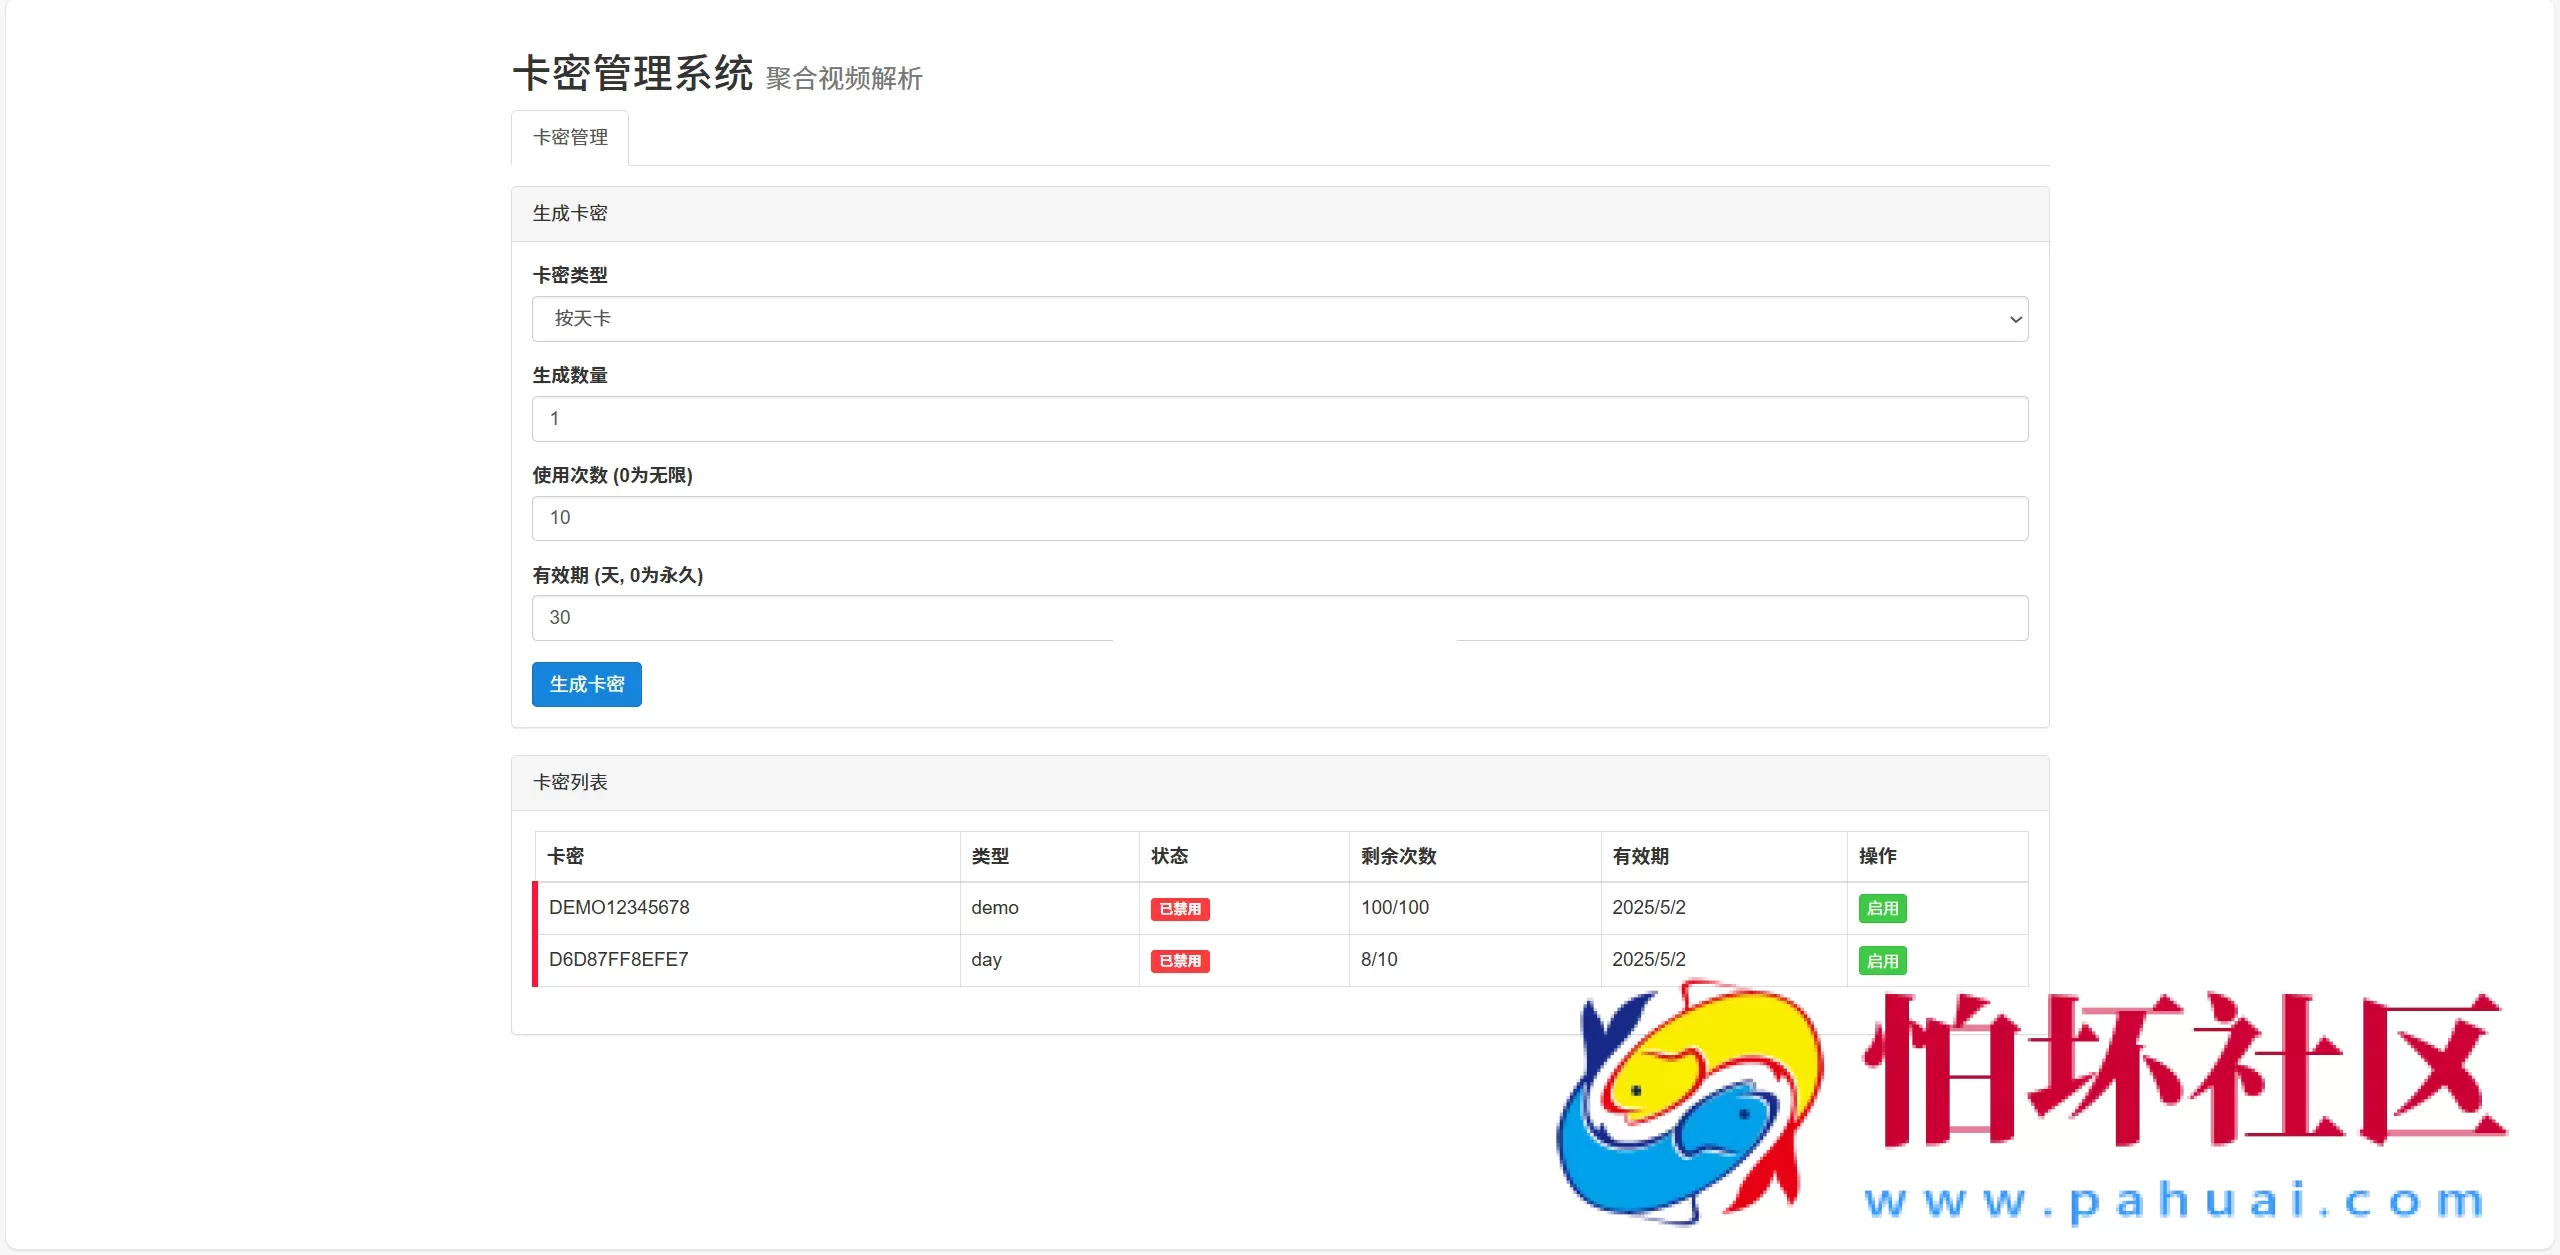Image resolution: width=2560 pixels, height=1255 pixels.
Task: Enable the D6D87FF8EFE7 card key
Action: [x=1883, y=960]
